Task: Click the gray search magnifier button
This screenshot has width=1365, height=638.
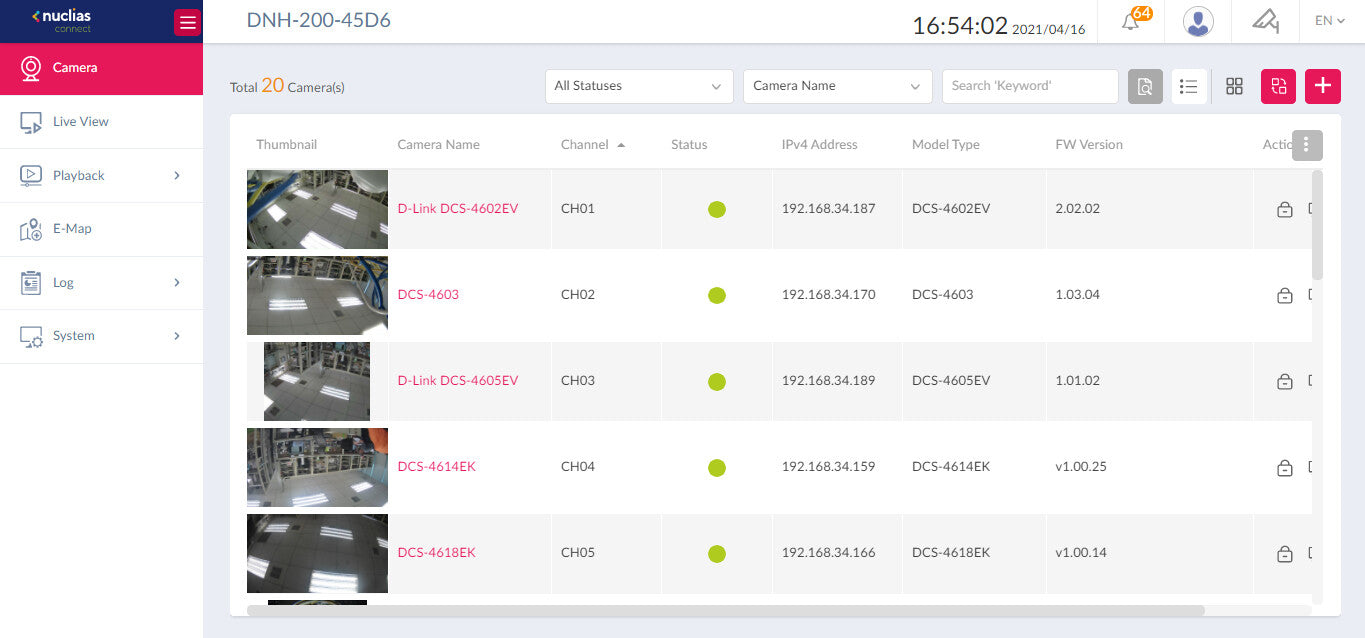Action: point(1145,86)
